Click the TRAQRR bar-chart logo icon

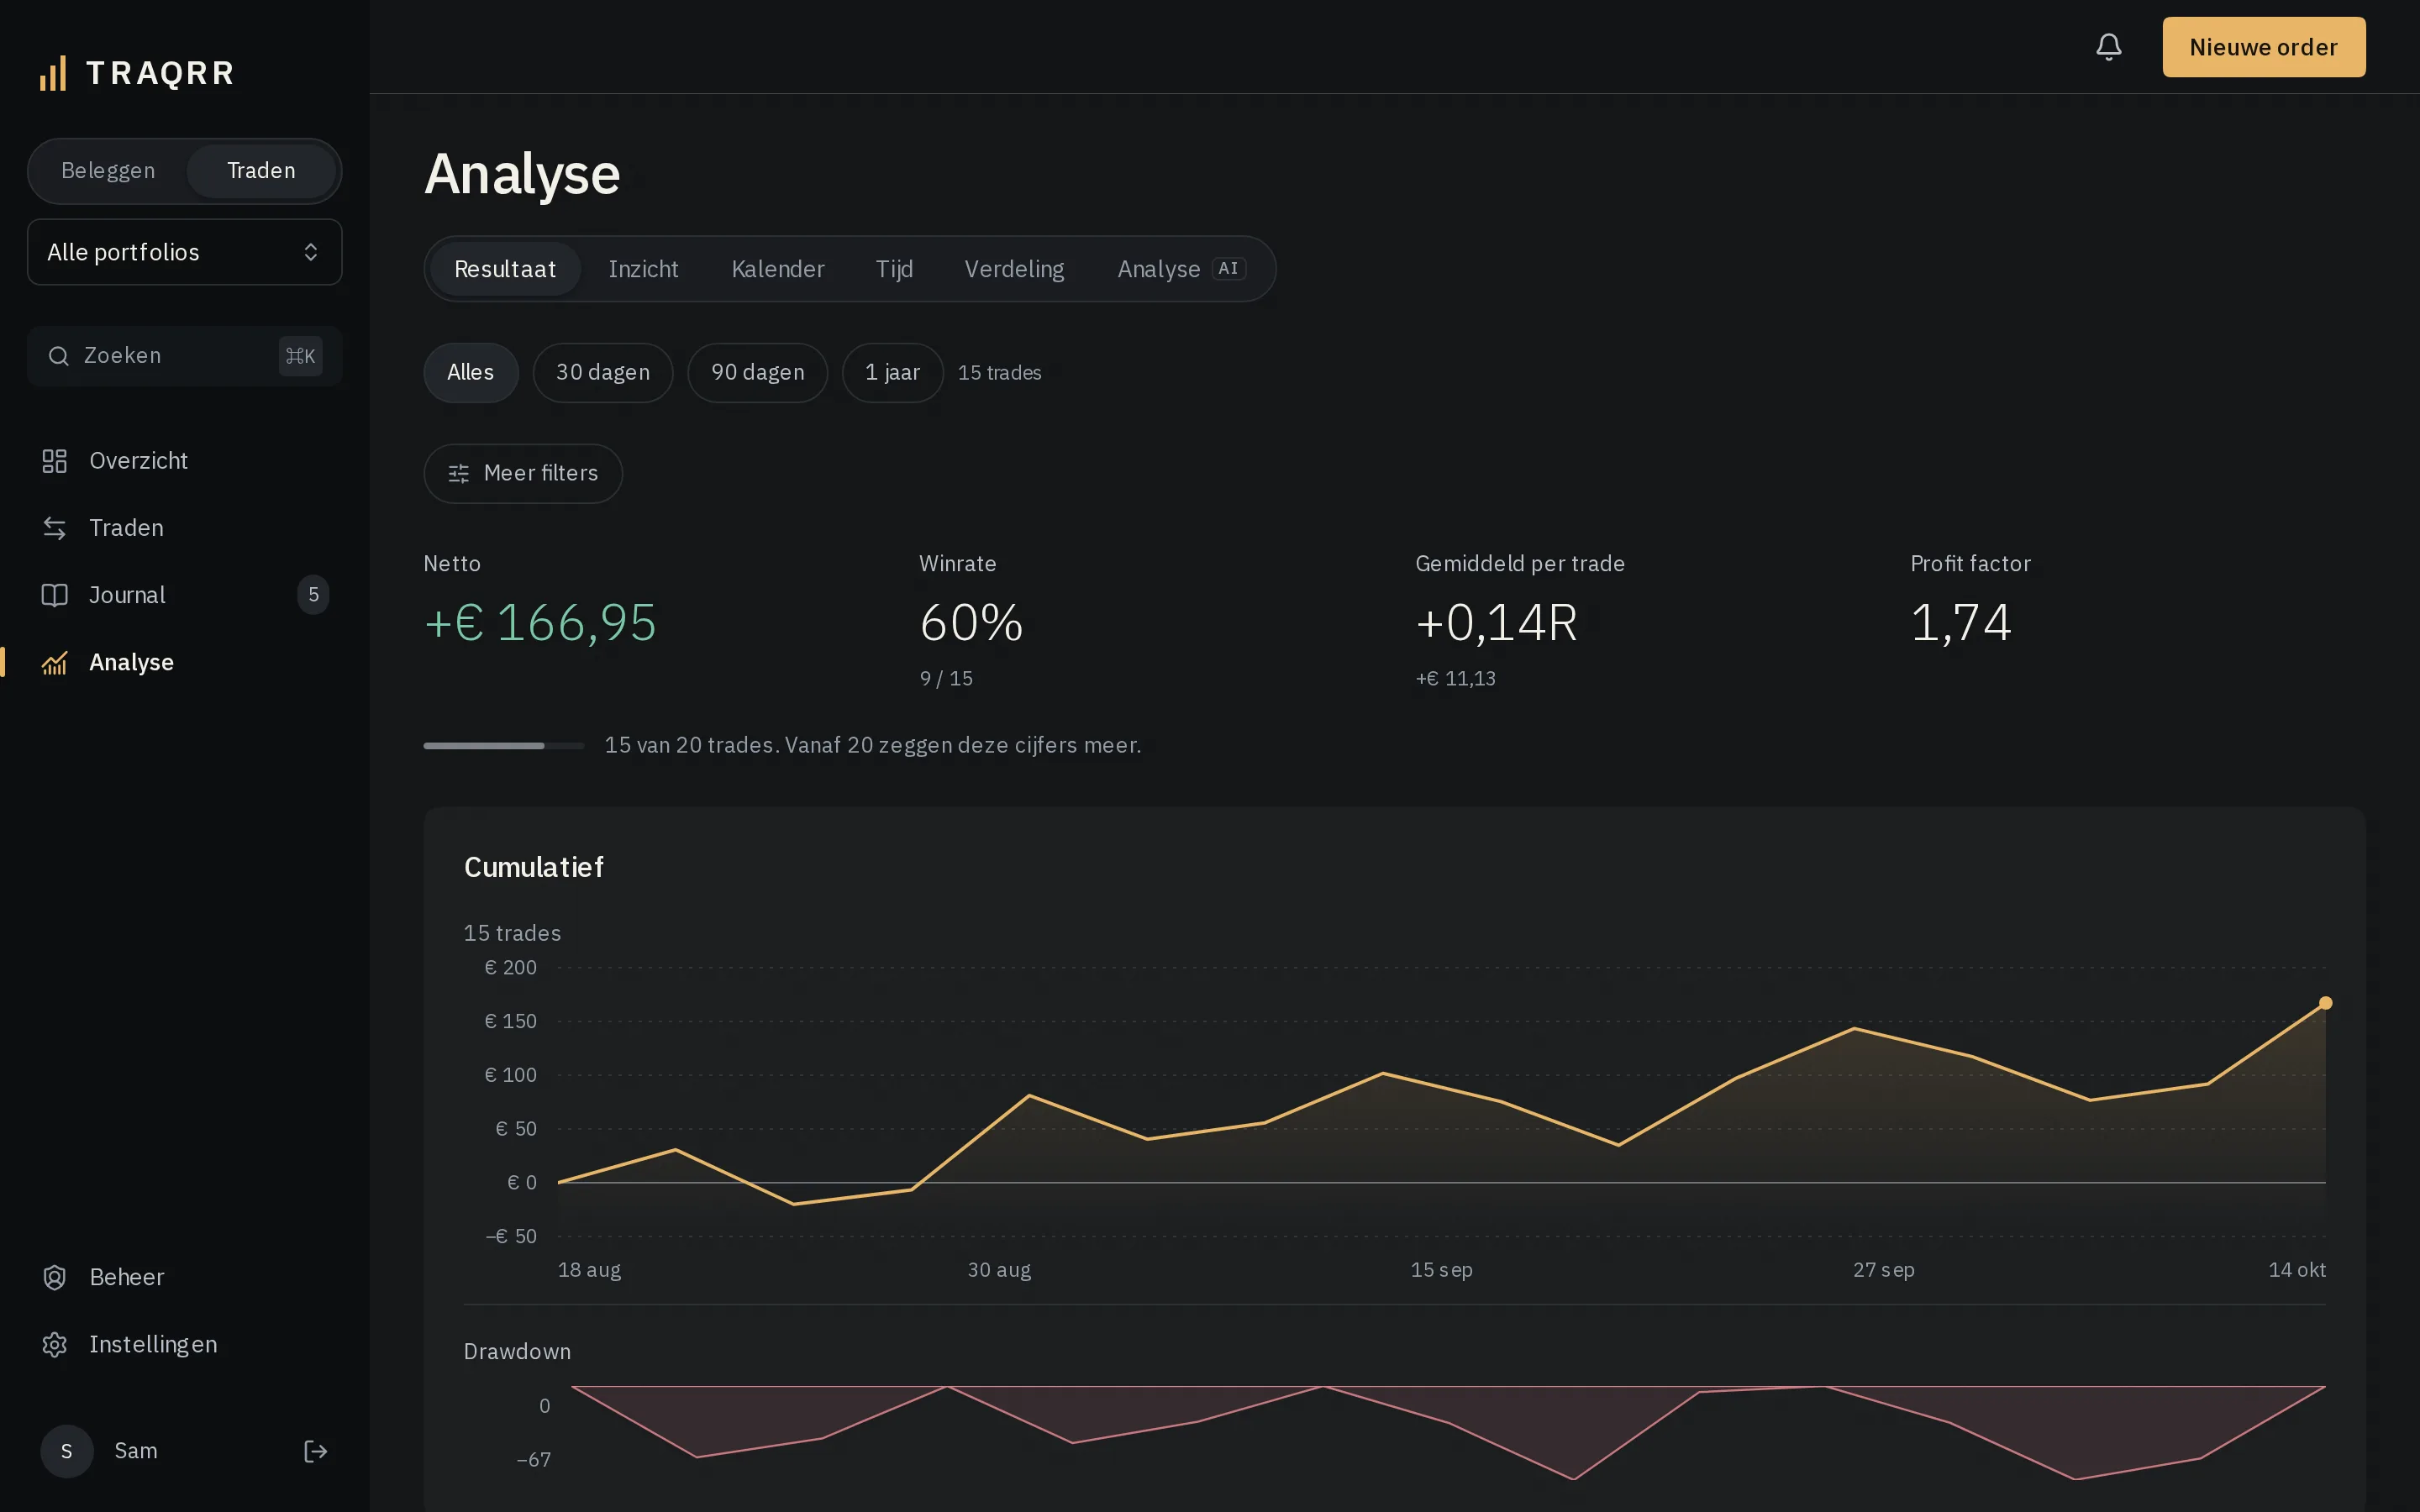point(53,73)
